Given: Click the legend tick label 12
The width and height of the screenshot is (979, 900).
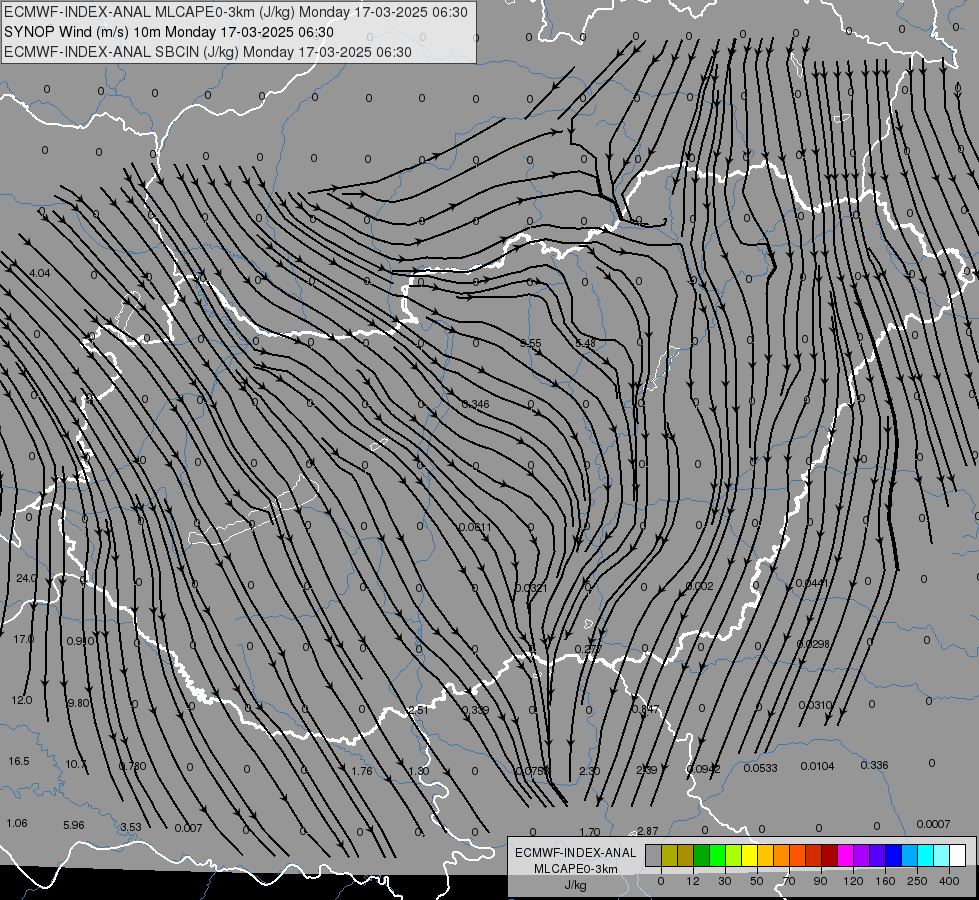Looking at the screenshot, I should click(x=693, y=881).
